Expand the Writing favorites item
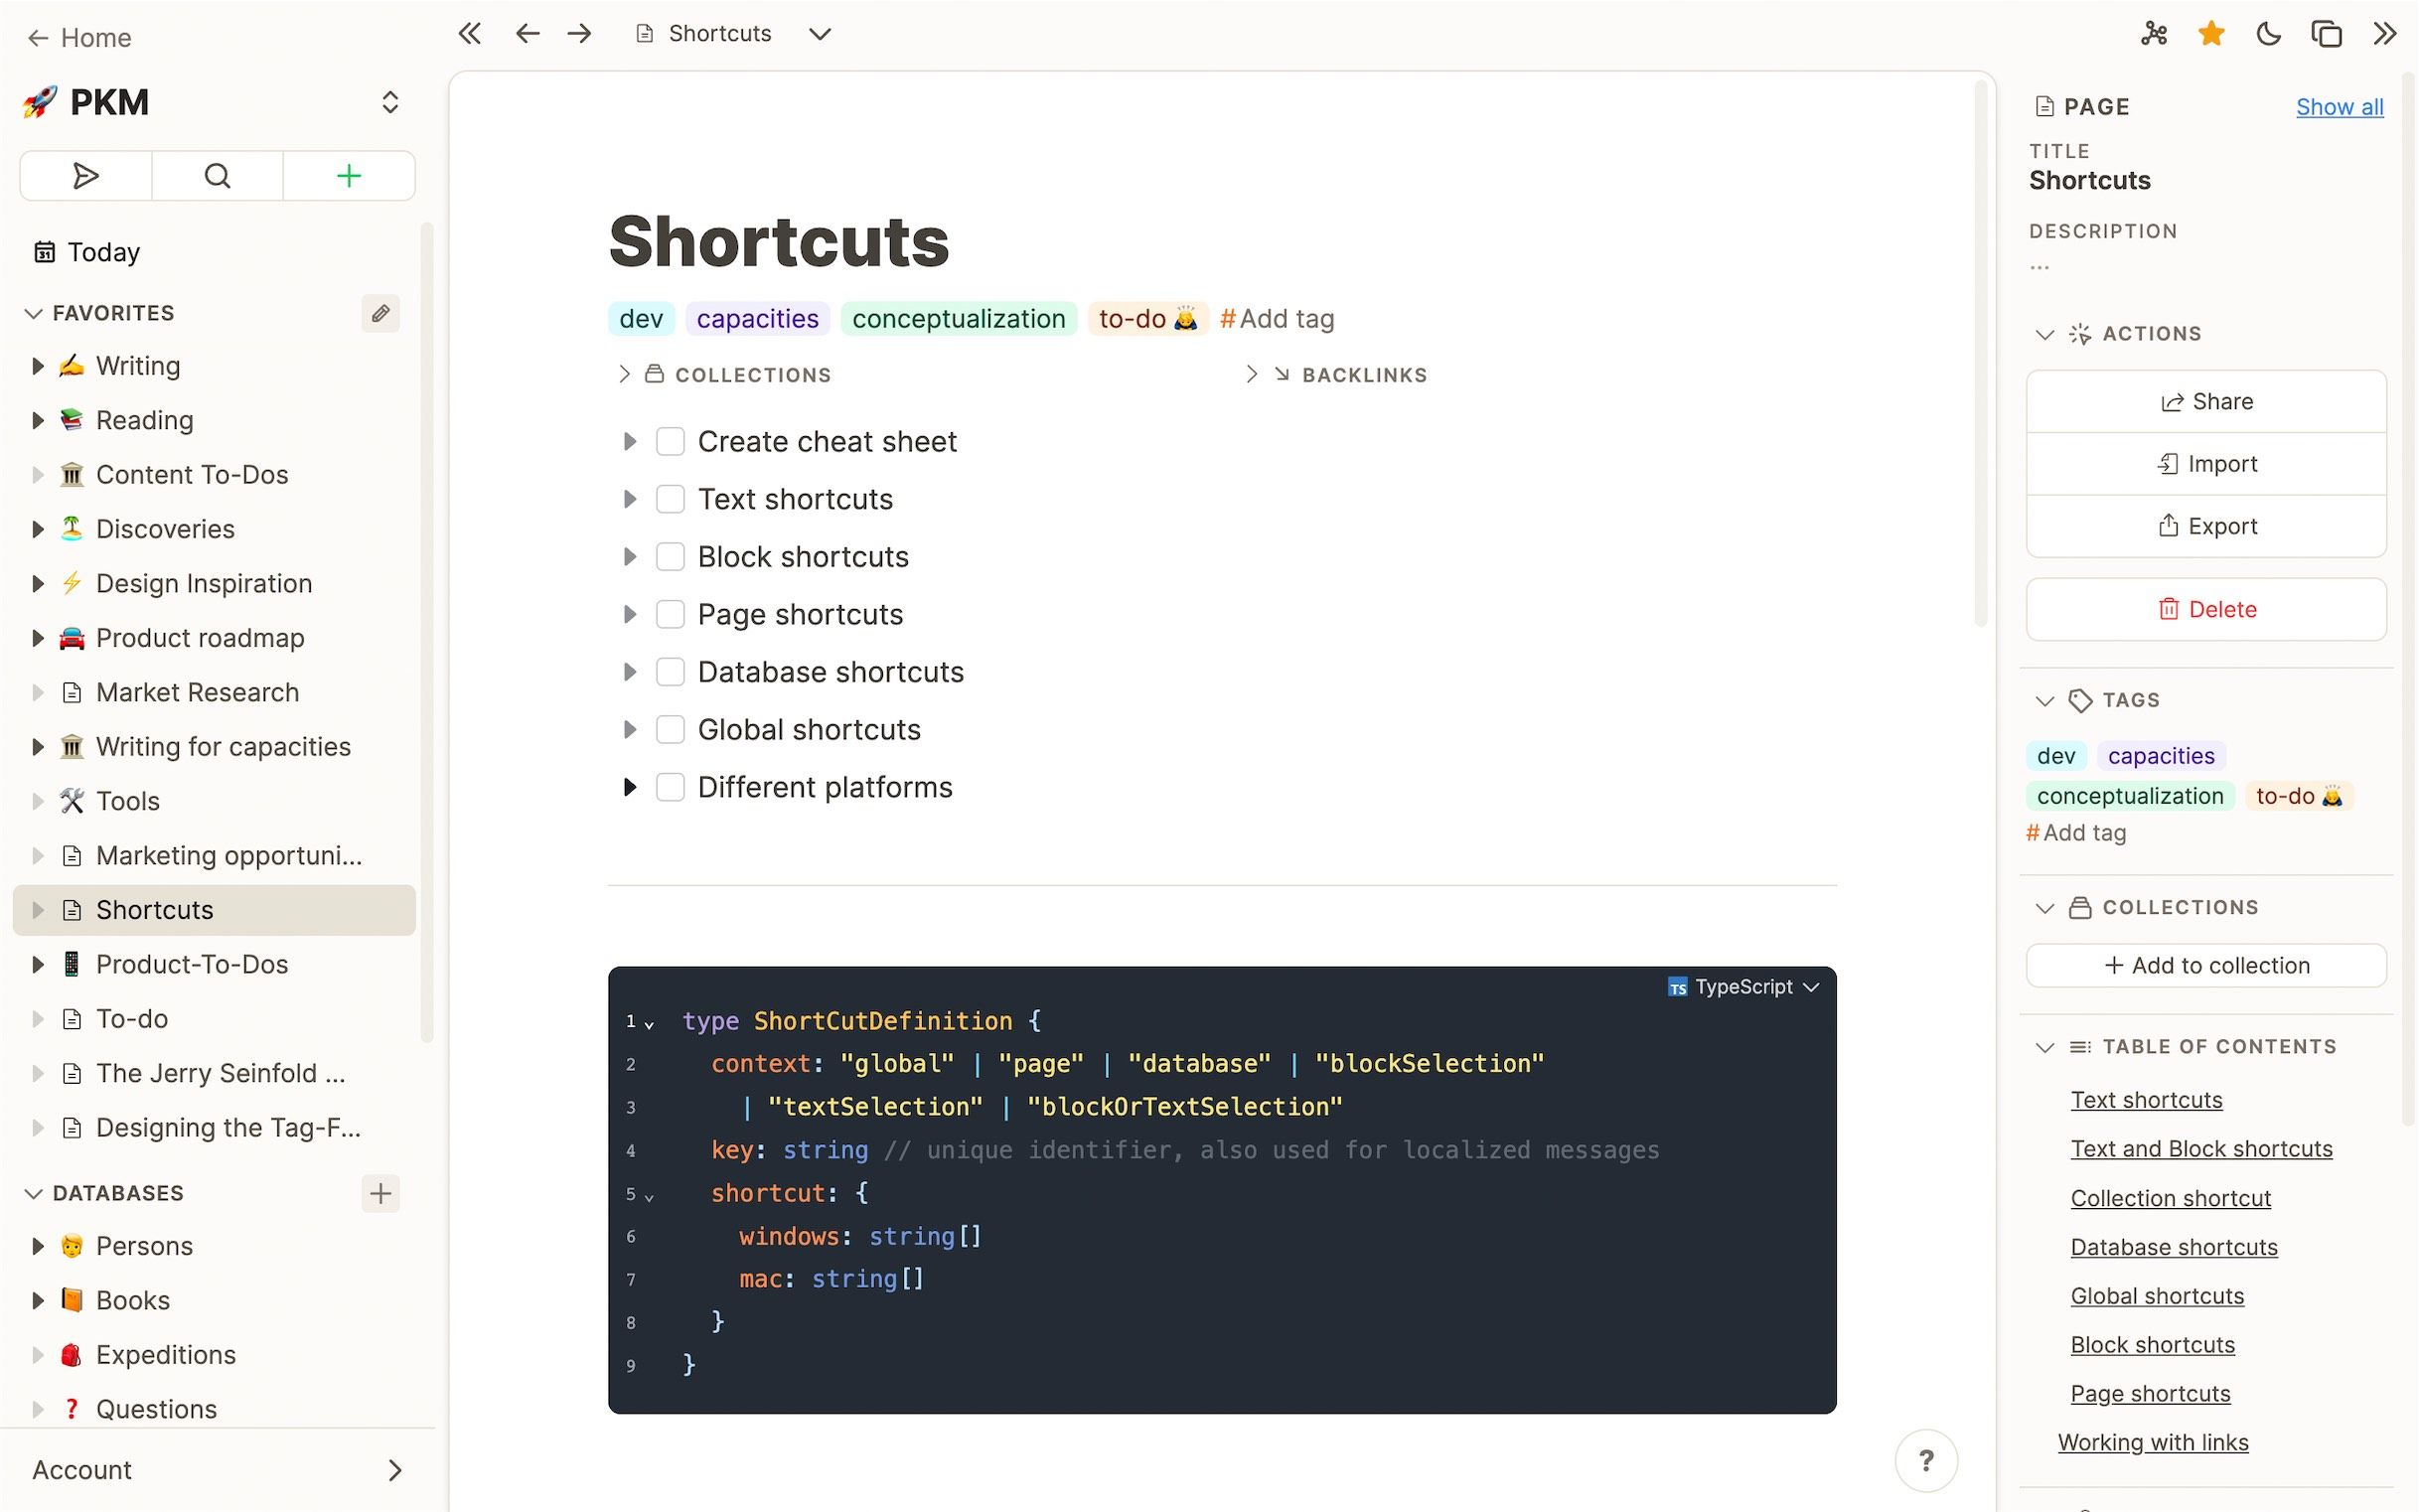The width and height of the screenshot is (2419, 1512). [x=38, y=366]
